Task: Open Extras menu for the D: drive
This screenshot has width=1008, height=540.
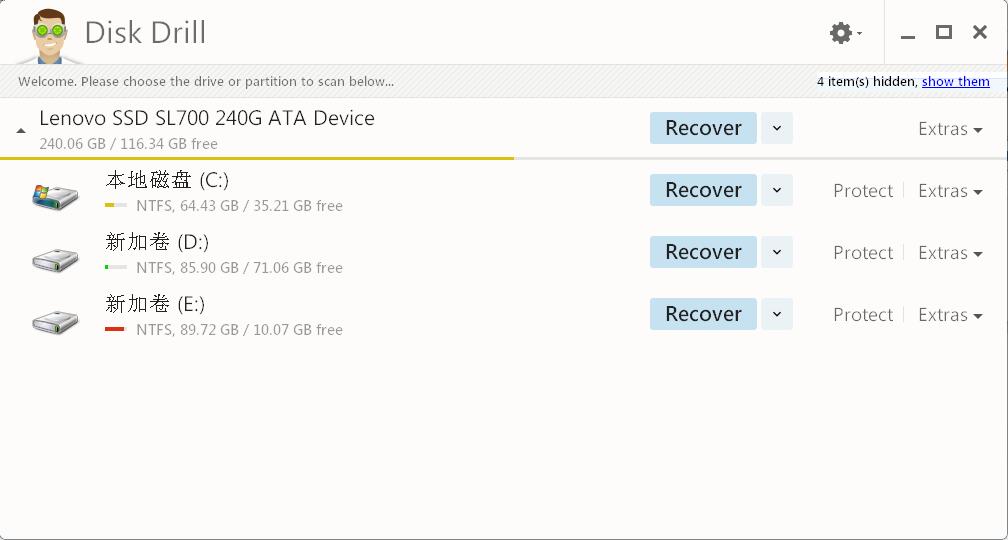Action: click(x=950, y=253)
